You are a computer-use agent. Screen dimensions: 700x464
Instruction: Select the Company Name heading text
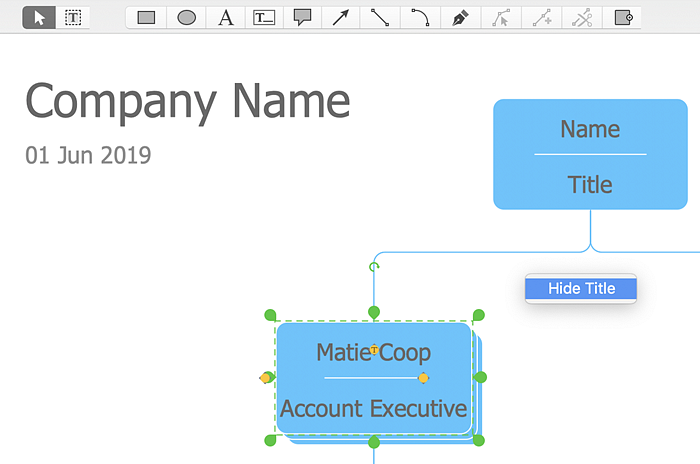[188, 101]
